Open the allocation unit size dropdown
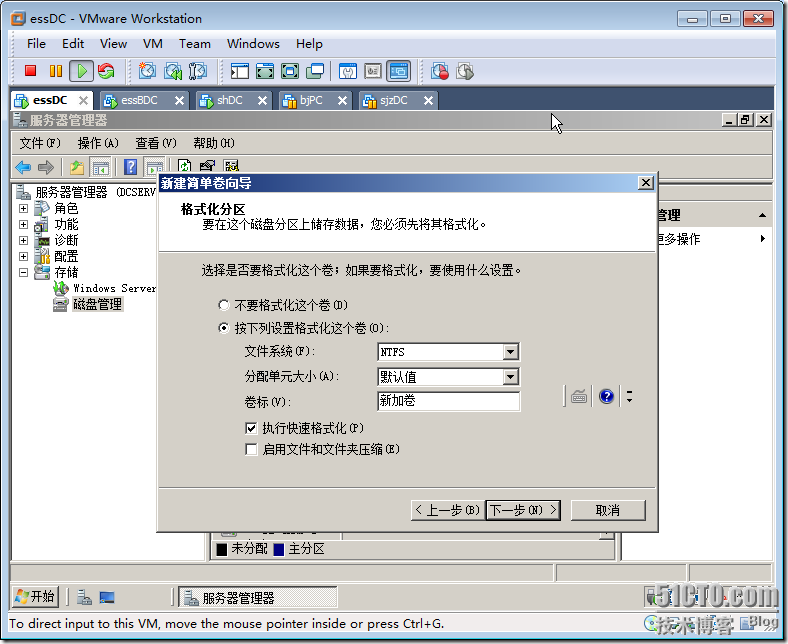This screenshot has width=788, height=644. point(511,377)
